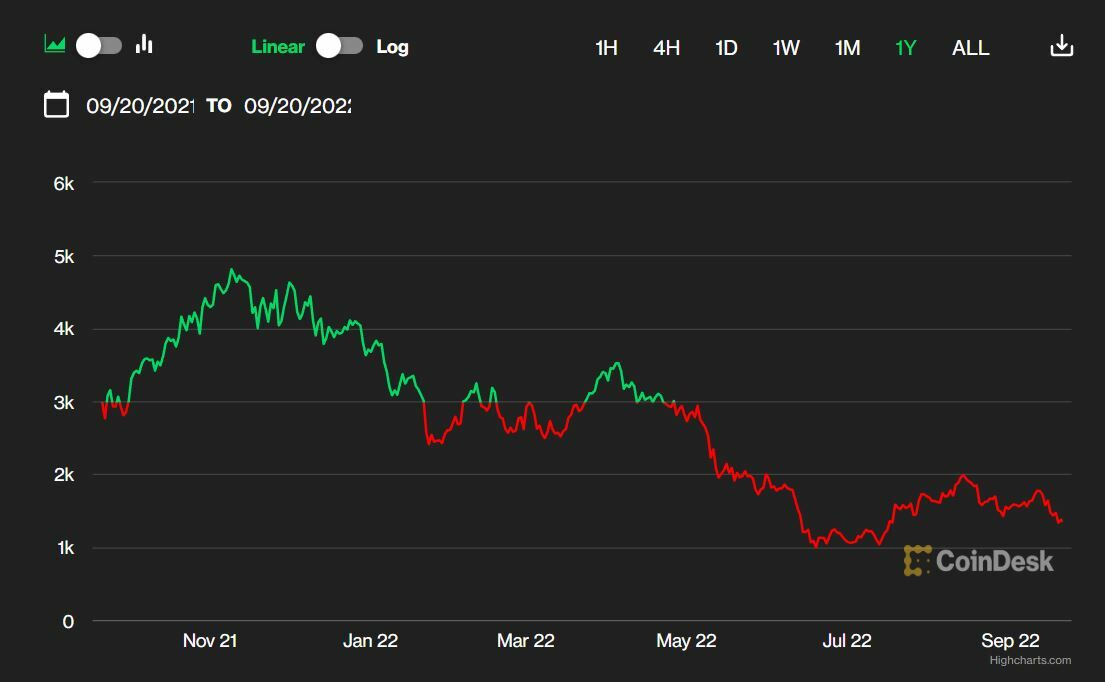Toggle the chart type switch
Viewport: 1105px width, 682px height.
99,46
